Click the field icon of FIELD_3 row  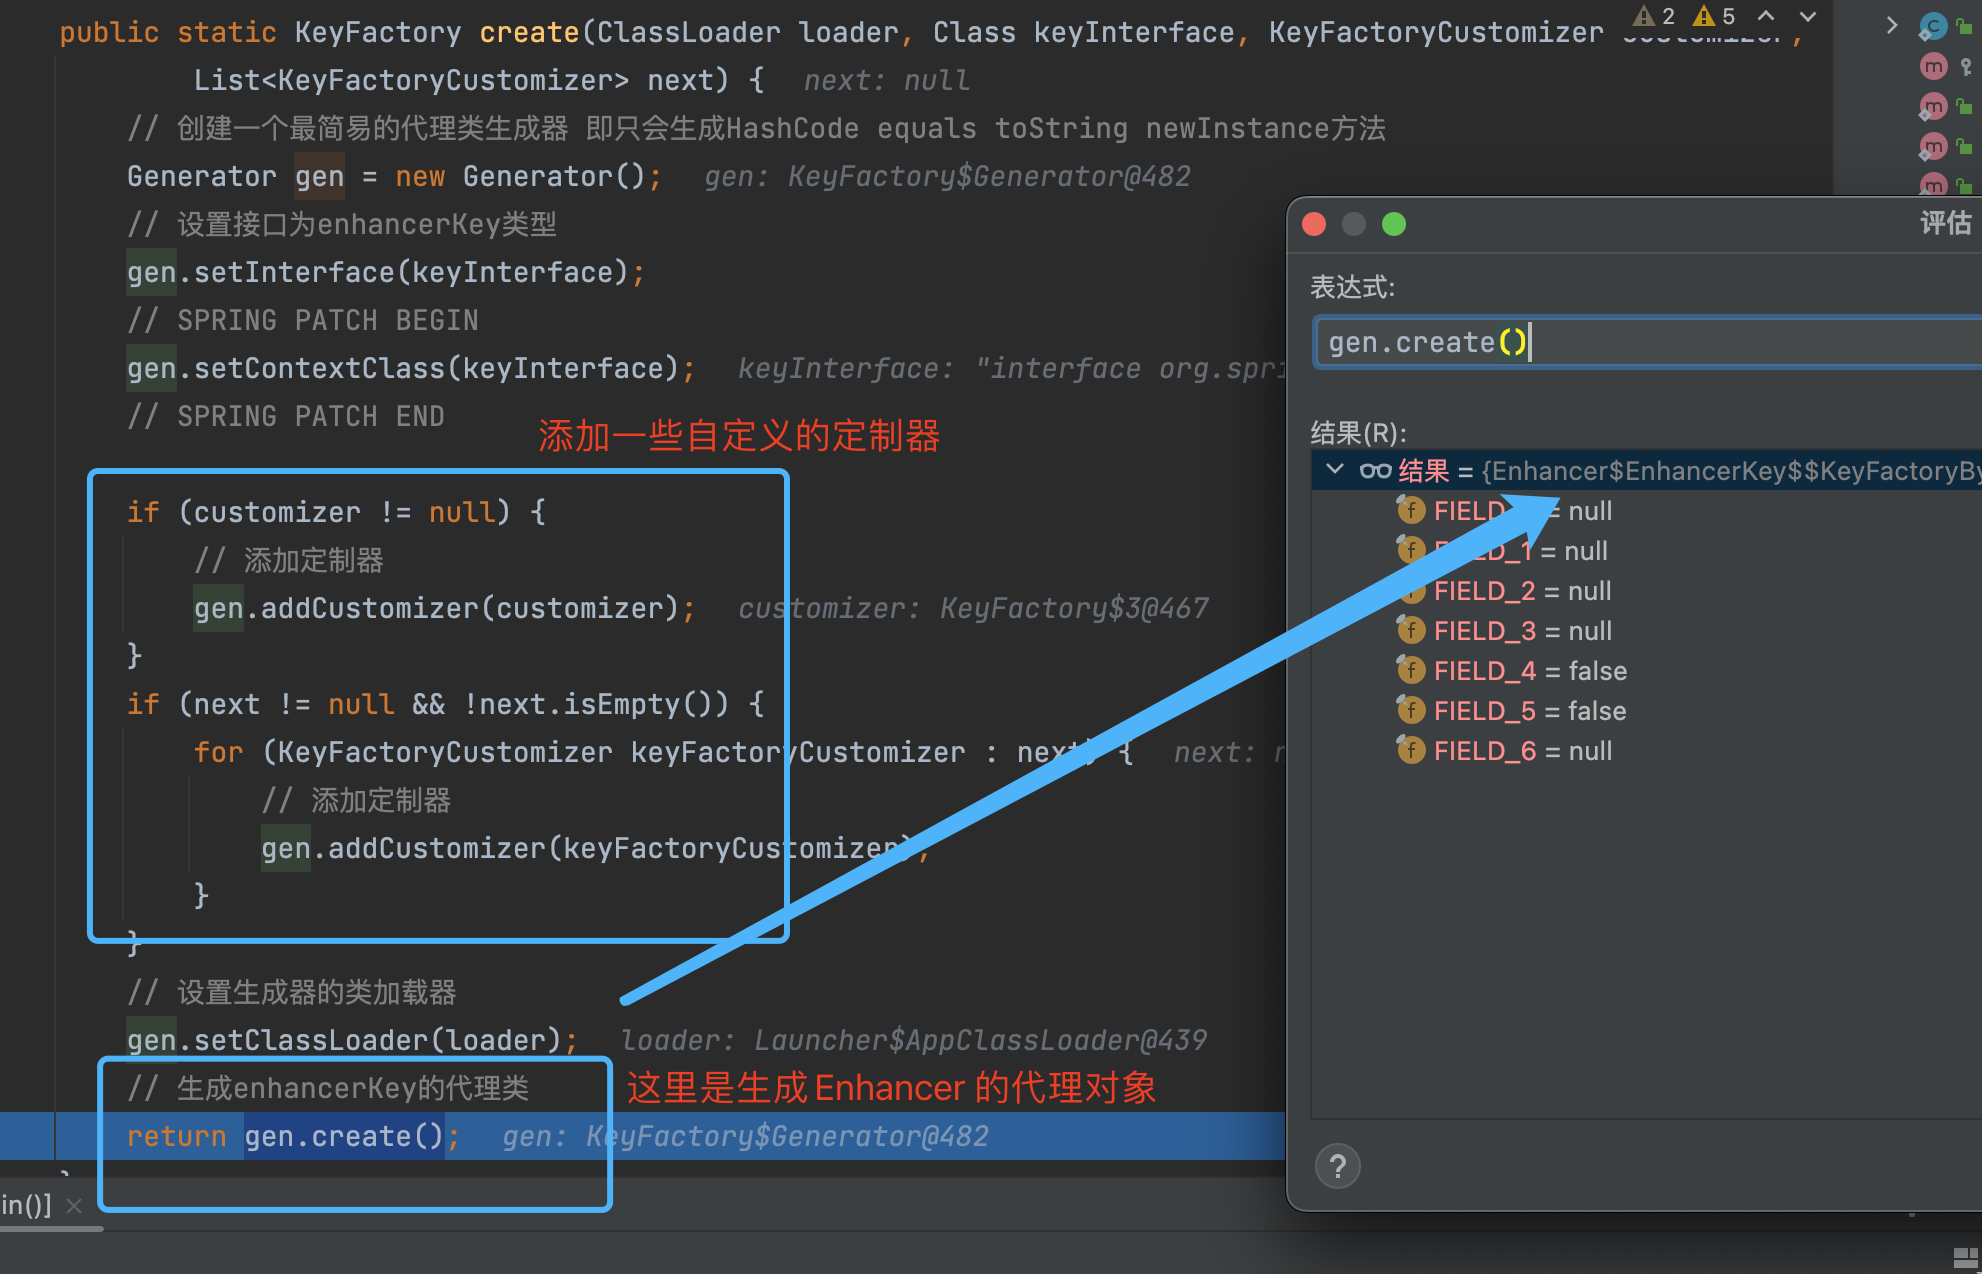pyautogui.click(x=1411, y=631)
